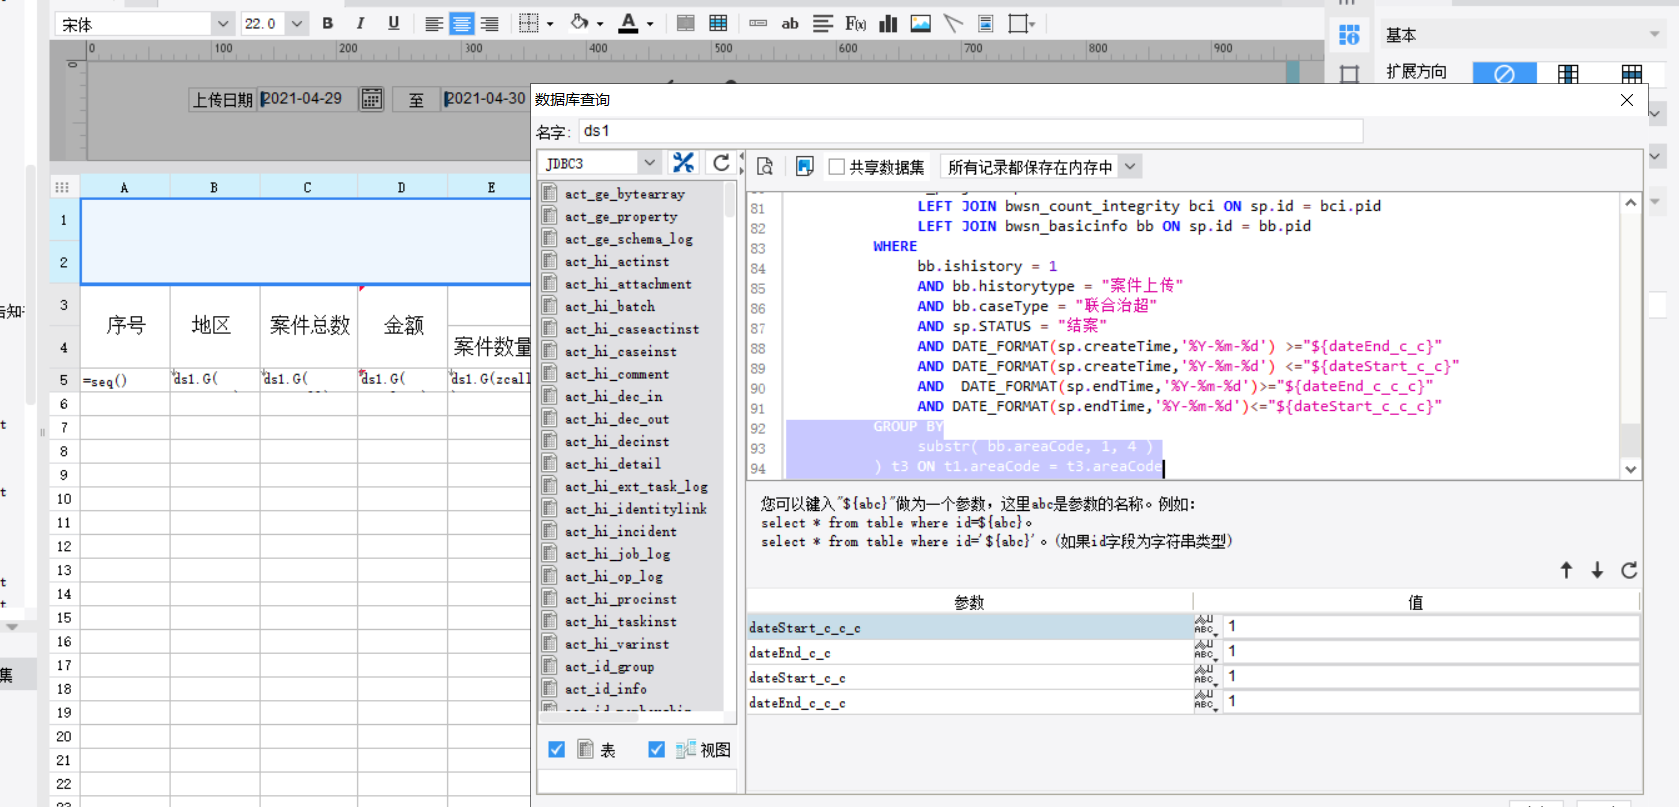The height and width of the screenshot is (807, 1679).
Task: Select the 案件总数 header cell
Action: (309, 326)
